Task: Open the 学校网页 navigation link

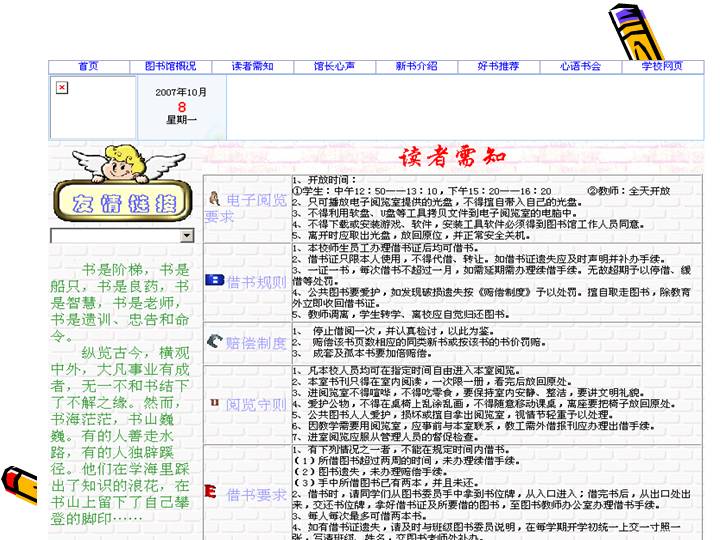Action: 662,66
